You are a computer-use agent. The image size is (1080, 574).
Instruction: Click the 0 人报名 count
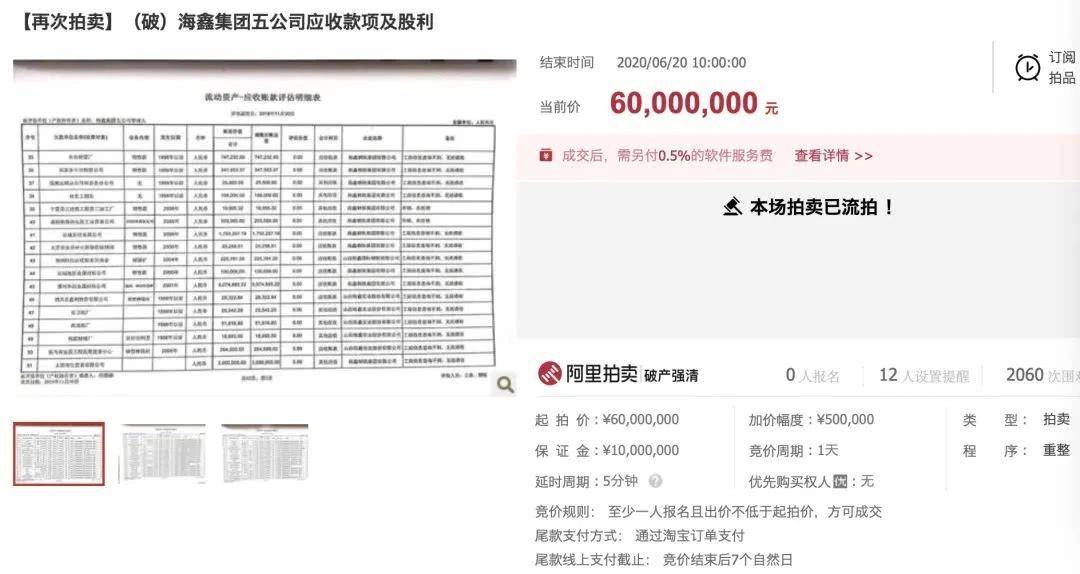tap(813, 376)
